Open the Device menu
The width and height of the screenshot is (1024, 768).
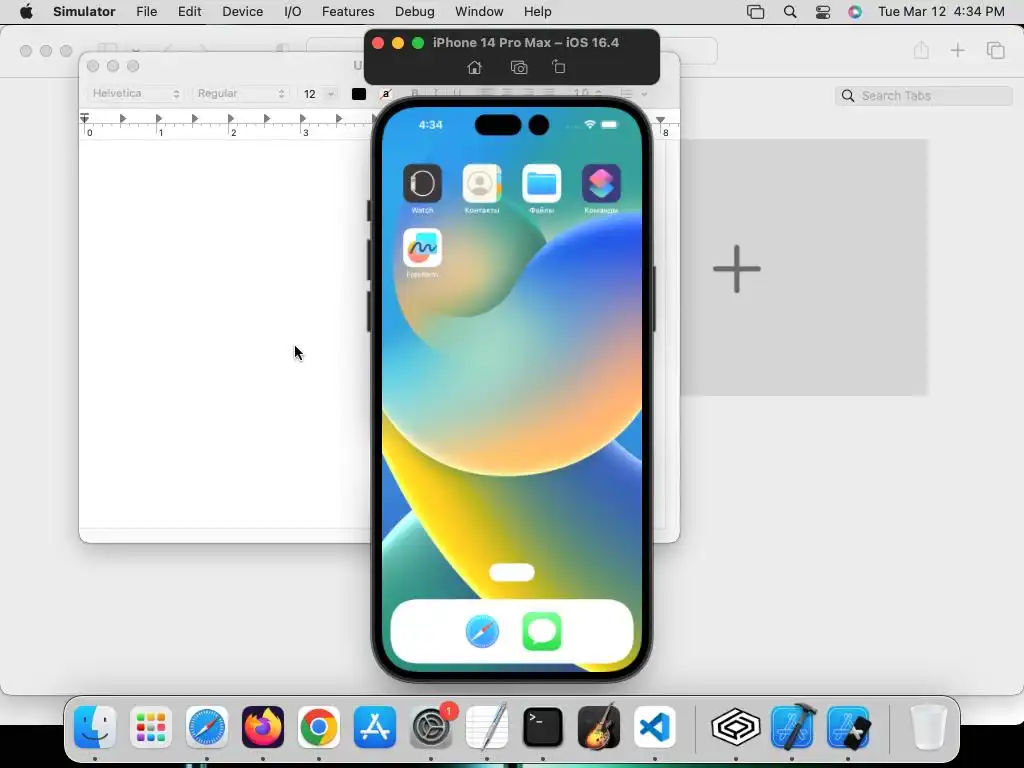pyautogui.click(x=242, y=12)
